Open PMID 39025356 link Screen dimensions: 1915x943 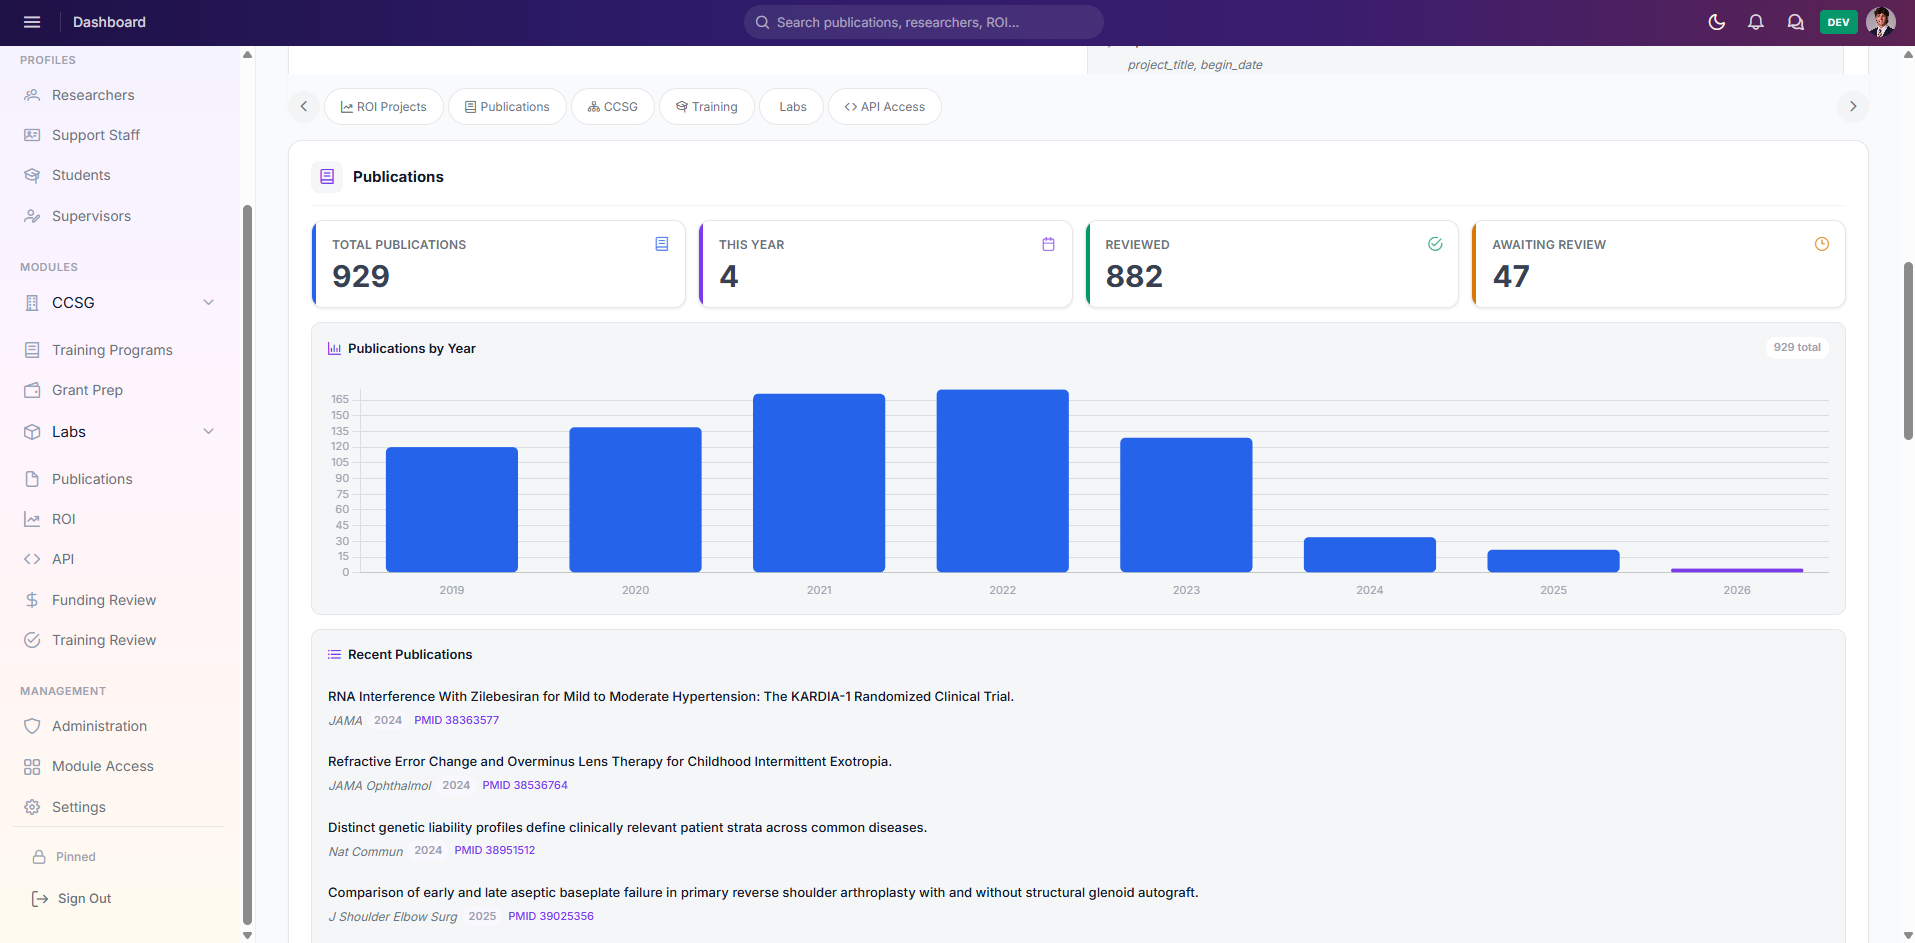click(551, 916)
